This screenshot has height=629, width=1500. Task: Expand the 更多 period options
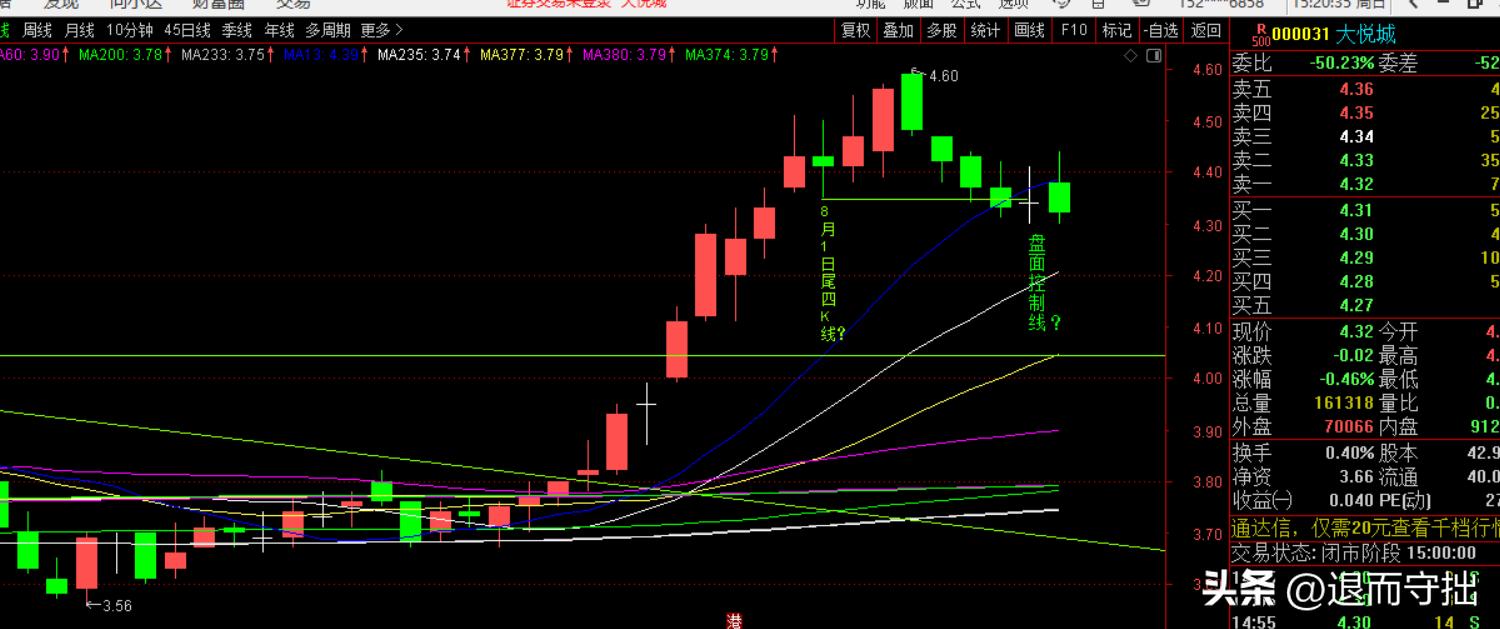pyautogui.click(x=382, y=31)
